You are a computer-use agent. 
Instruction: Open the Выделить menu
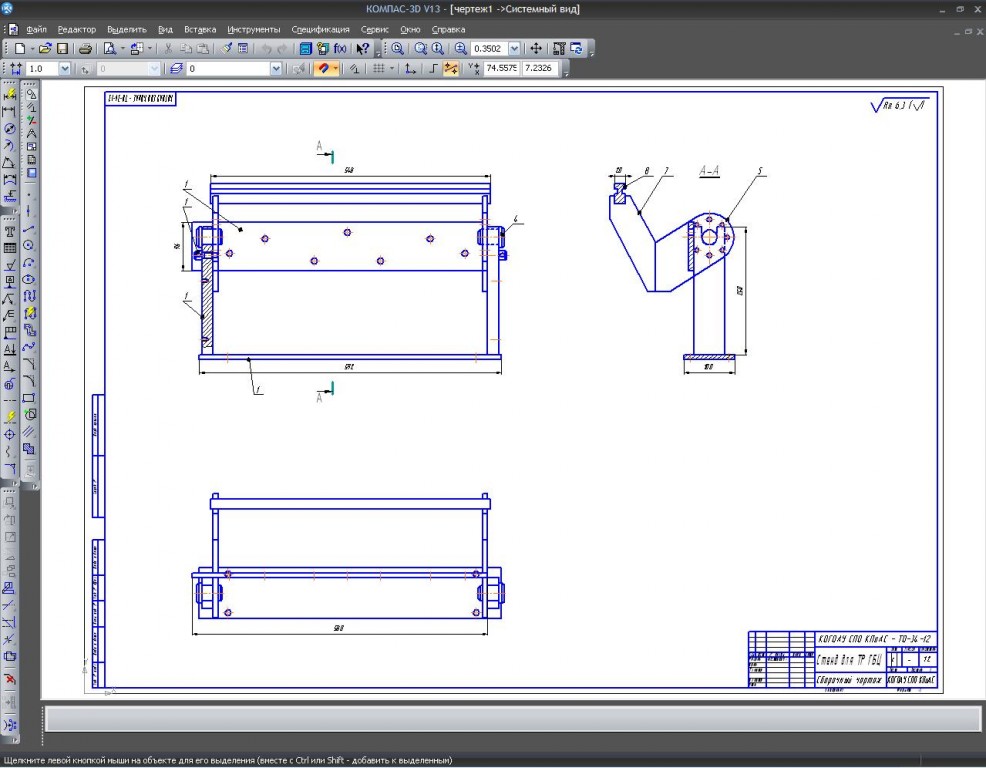click(126, 30)
